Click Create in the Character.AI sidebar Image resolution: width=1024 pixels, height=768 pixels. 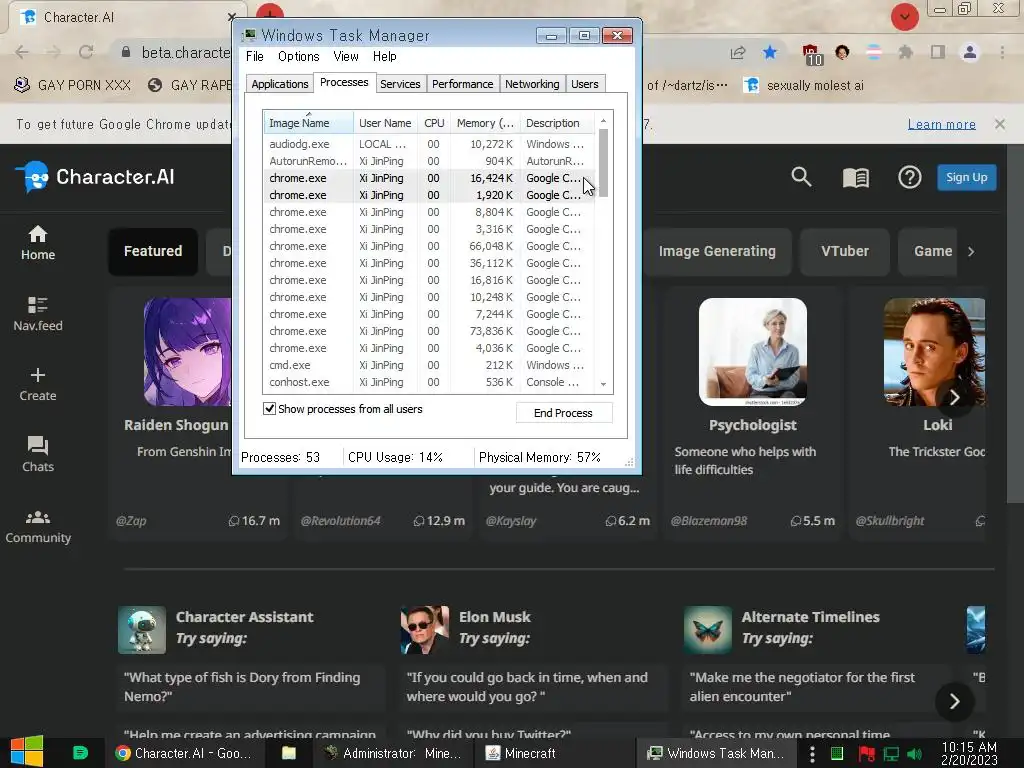click(38, 385)
